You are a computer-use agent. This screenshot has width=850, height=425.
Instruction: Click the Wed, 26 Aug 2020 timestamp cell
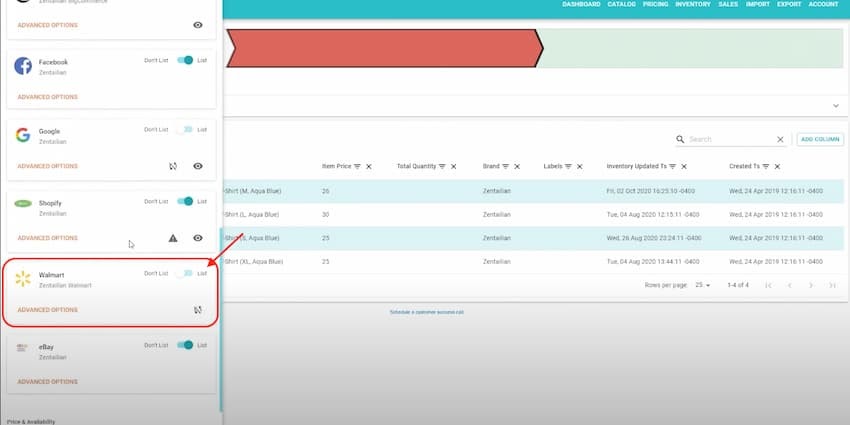click(x=654, y=238)
